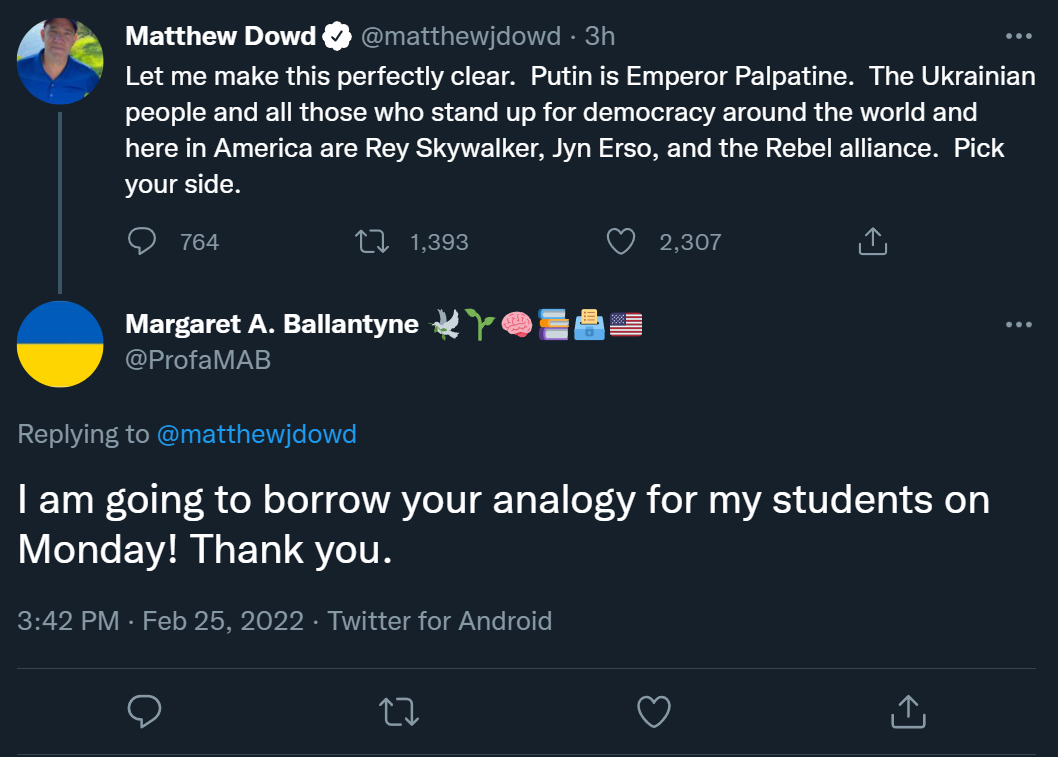Image resolution: width=1058 pixels, height=757 pixels.
Task: Open the @ProfaMAB profile handle
Action: click(198, 359)
